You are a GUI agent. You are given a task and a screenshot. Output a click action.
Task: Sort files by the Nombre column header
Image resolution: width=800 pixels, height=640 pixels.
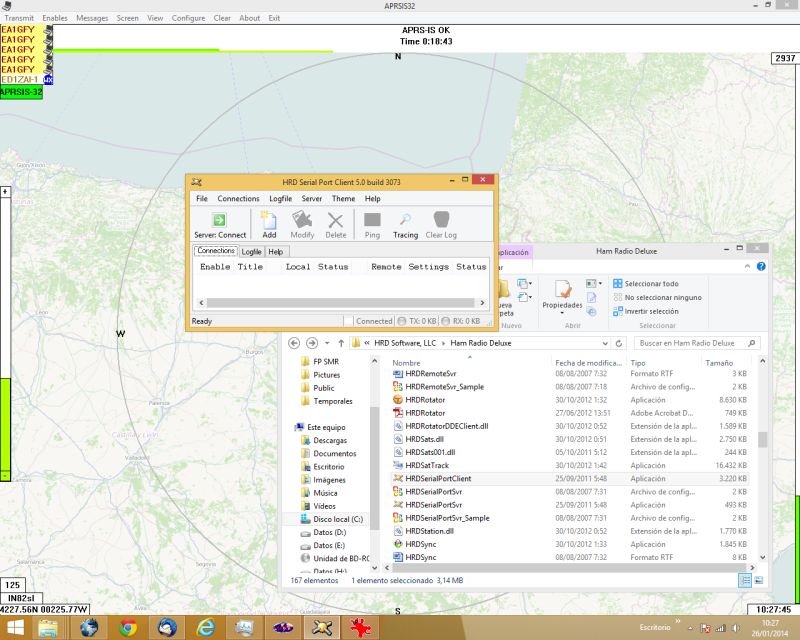(406, 363)
